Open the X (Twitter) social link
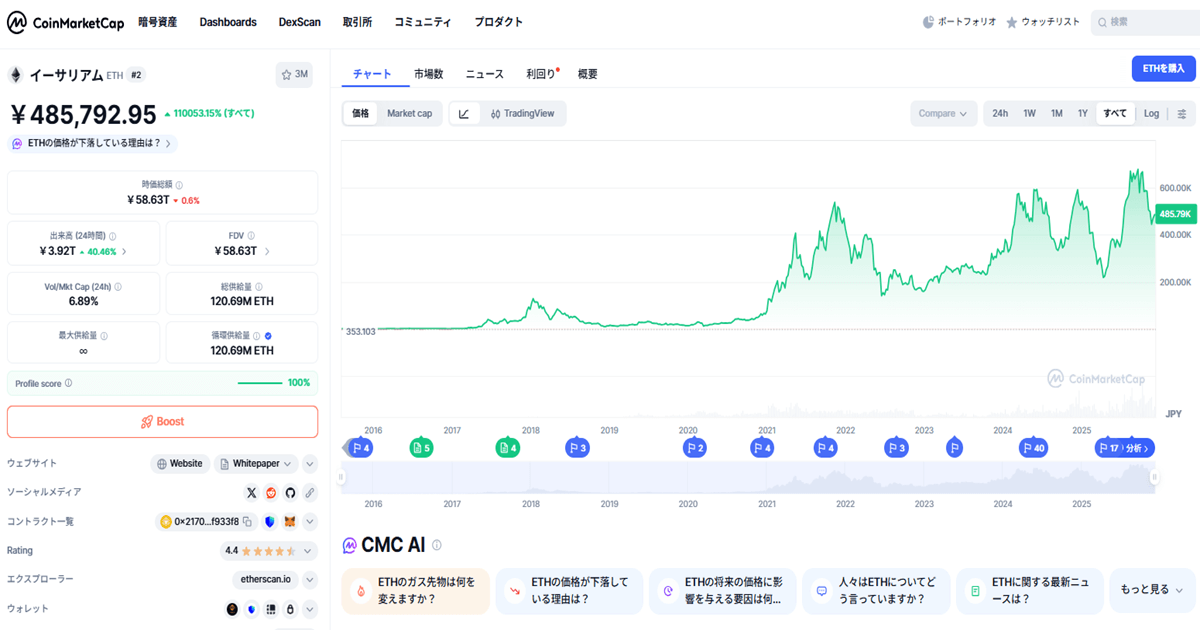 pyautogui.click(x=252, y=492)
